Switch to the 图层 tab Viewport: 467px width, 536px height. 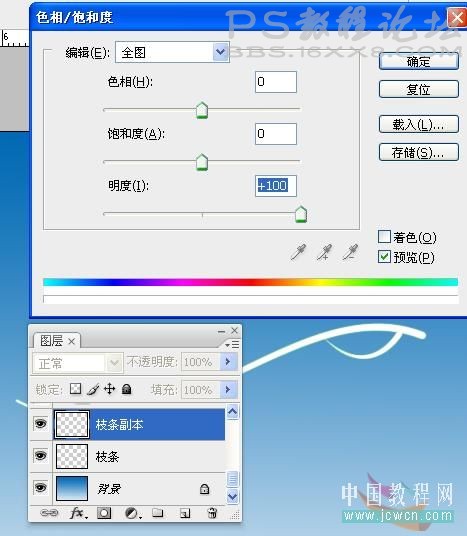[57, 341]
